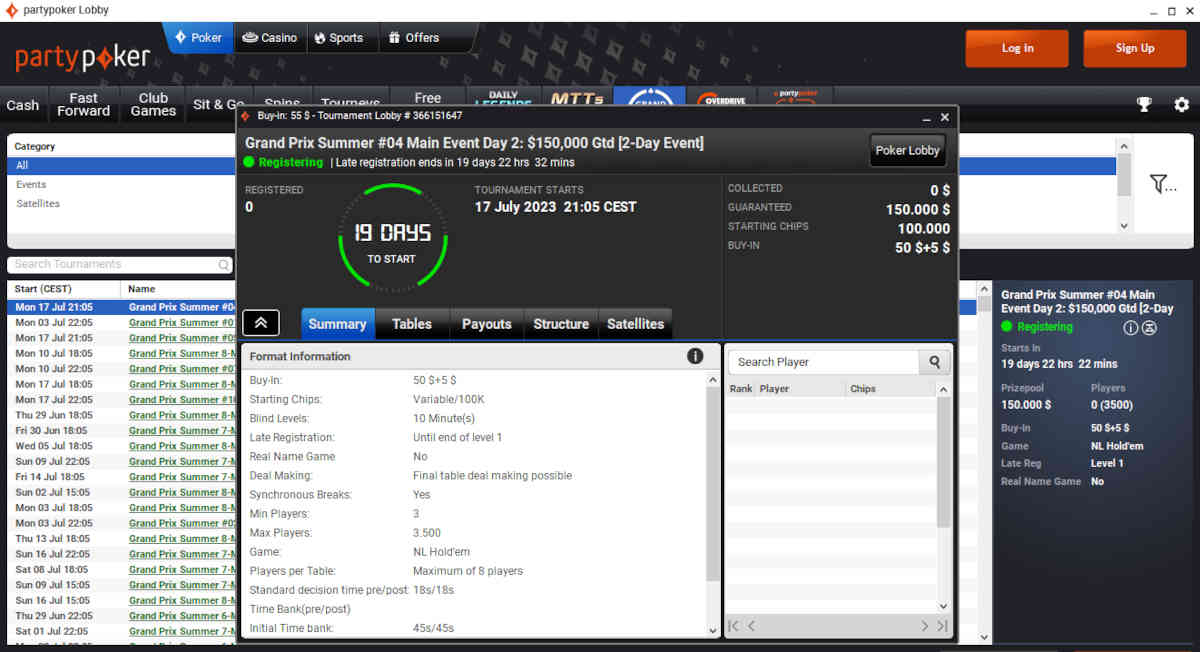Open the Thu 29 Jun 18:05 tournament link
The height and width of the screenshot is (652, 1200).
click(x=181, y=415)
